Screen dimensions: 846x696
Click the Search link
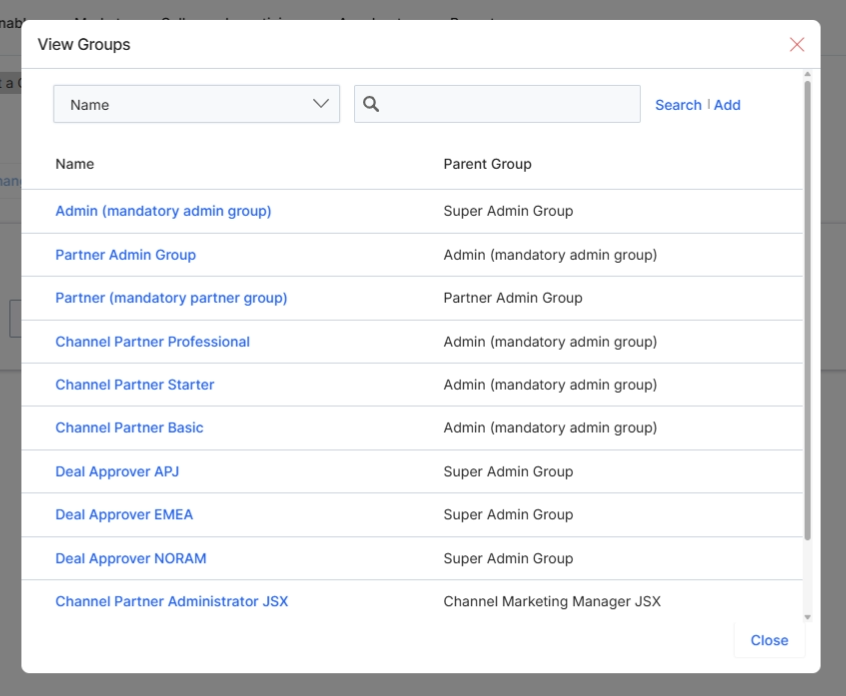(x=678, y=105)
